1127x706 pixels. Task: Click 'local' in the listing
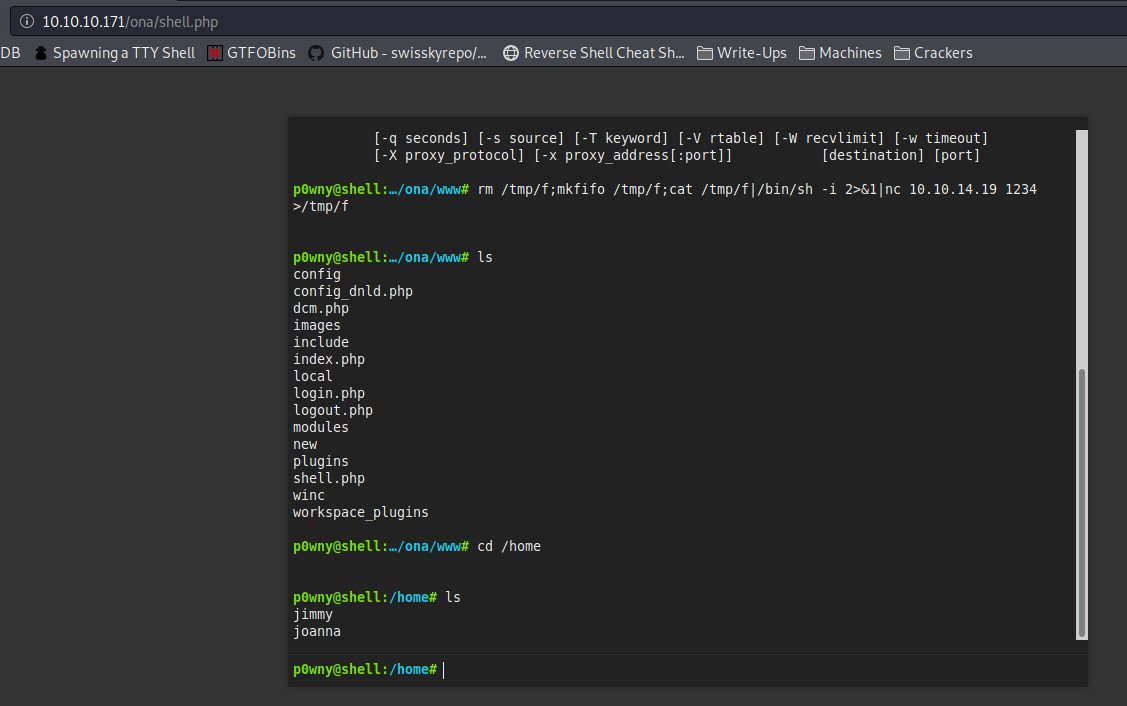313,376
